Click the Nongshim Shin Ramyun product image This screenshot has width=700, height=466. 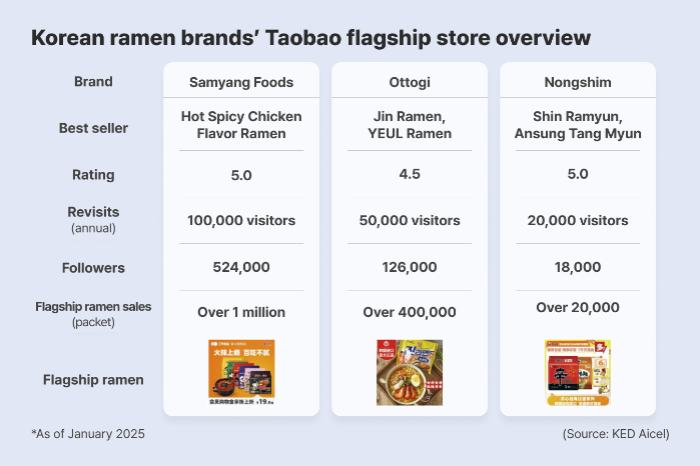578,372
